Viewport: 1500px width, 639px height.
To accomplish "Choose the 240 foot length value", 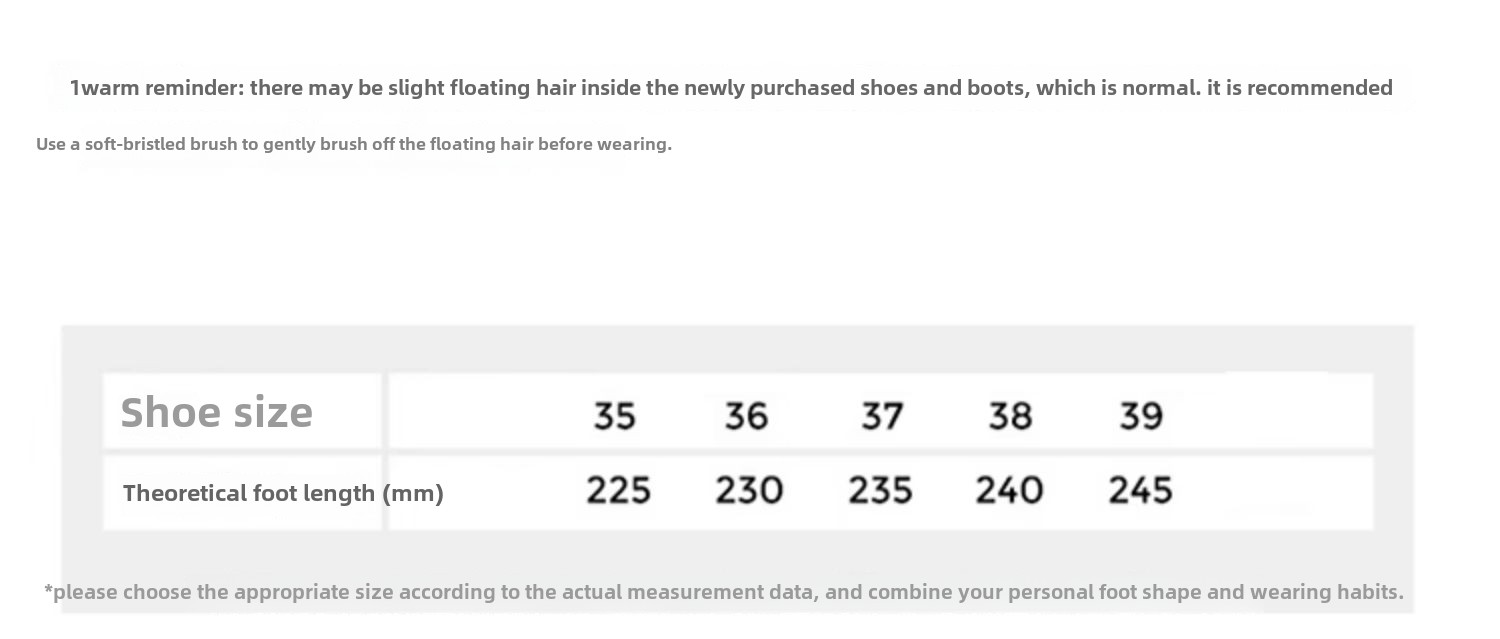I will [1009, 490].
